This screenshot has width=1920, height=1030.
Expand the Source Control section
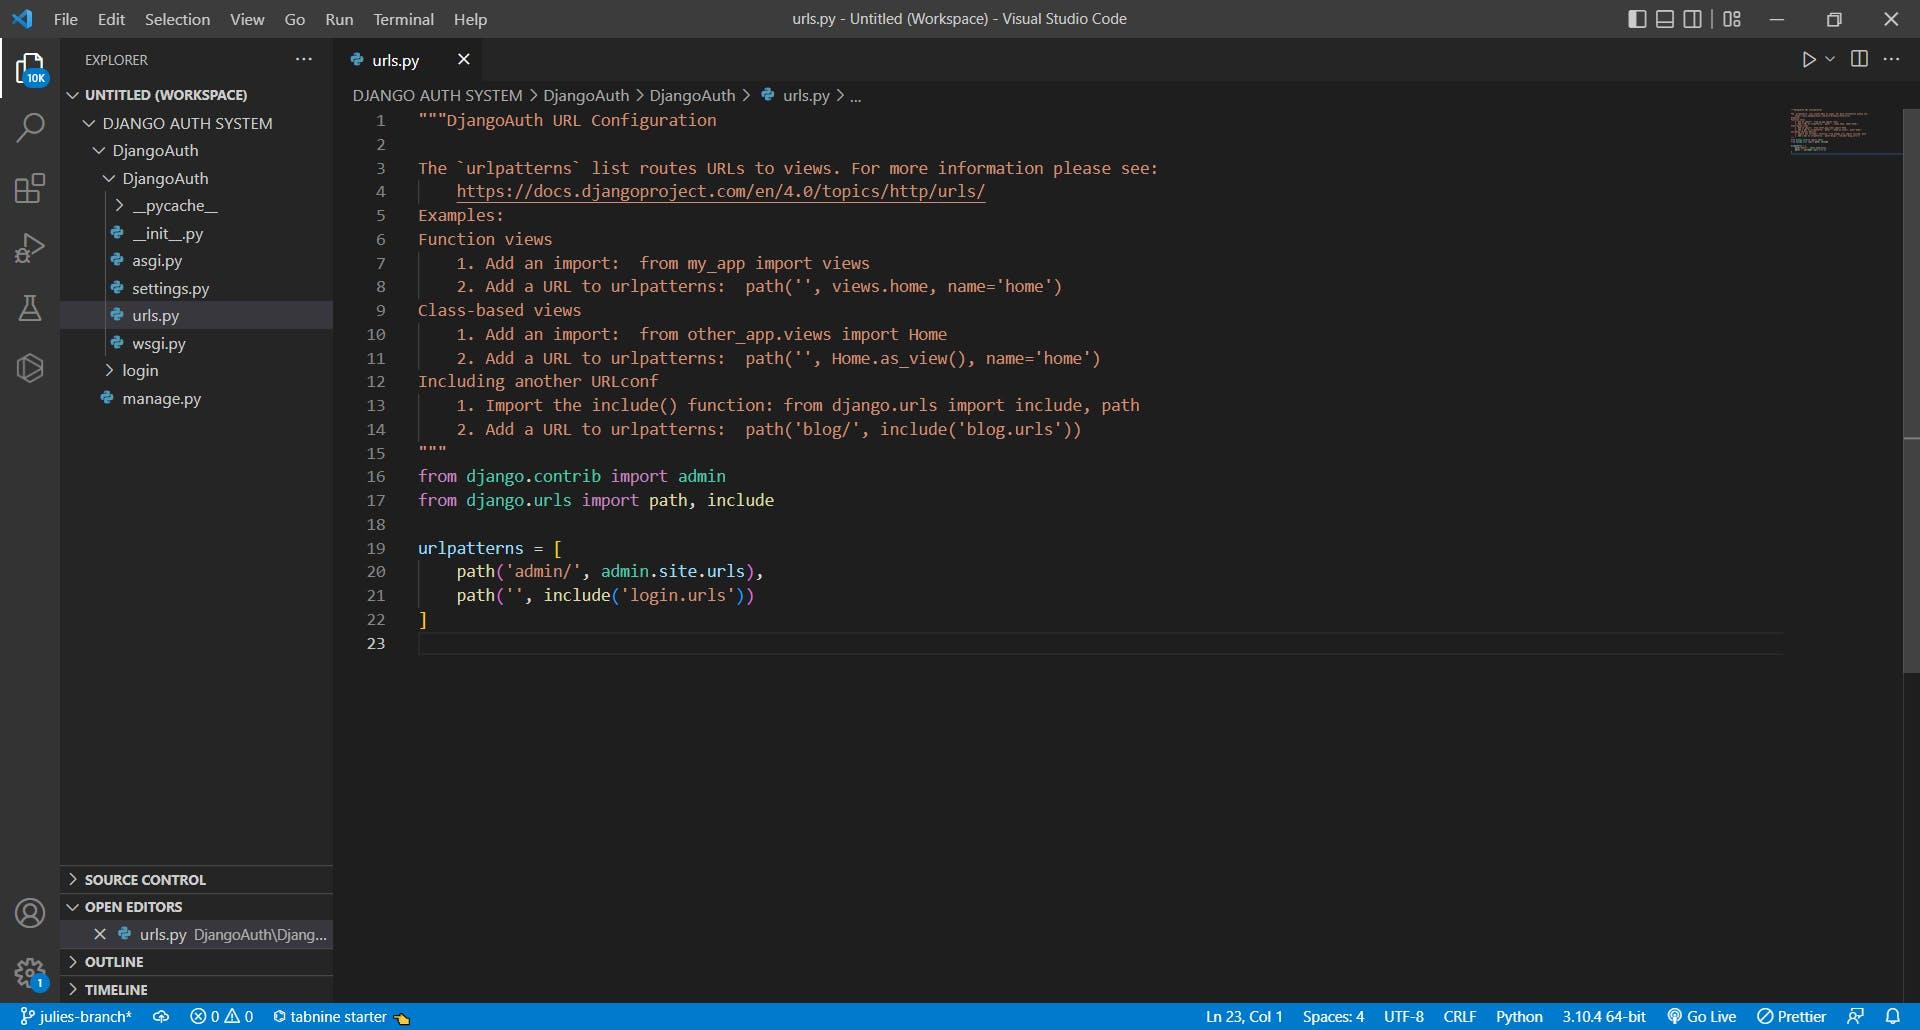click(x=145, y=879)
